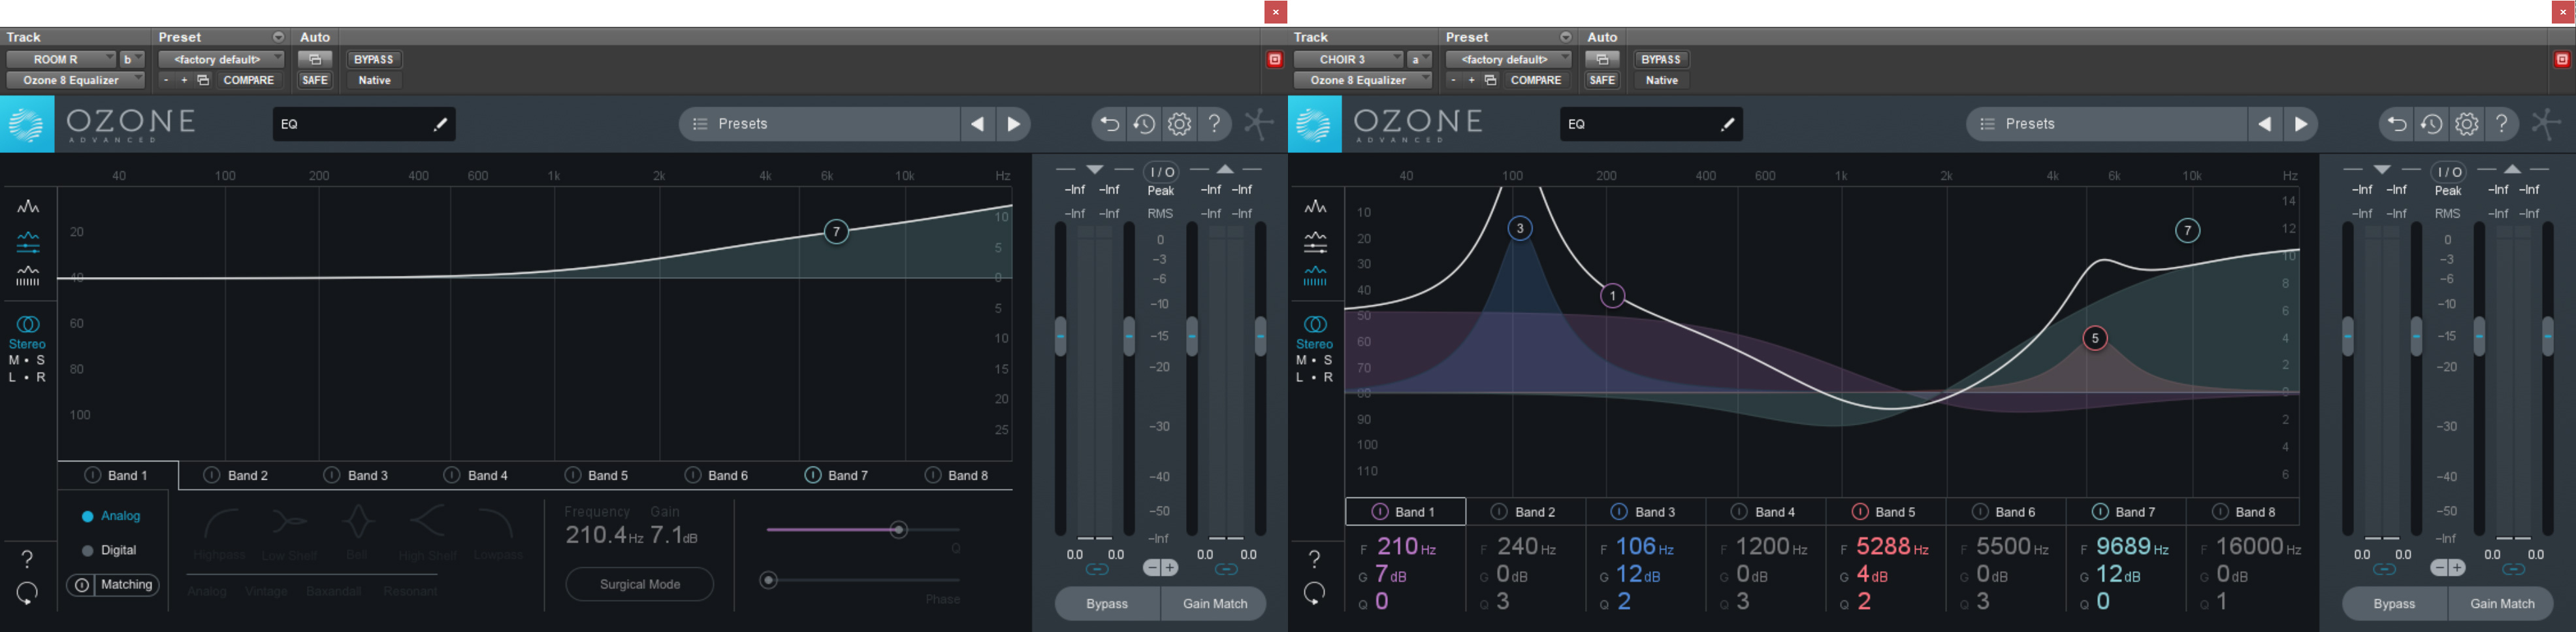Viewport: 2576px width, 632px height.
Task: Toggle the Matching power button in ROOM R
Action: tap(82, 585)
